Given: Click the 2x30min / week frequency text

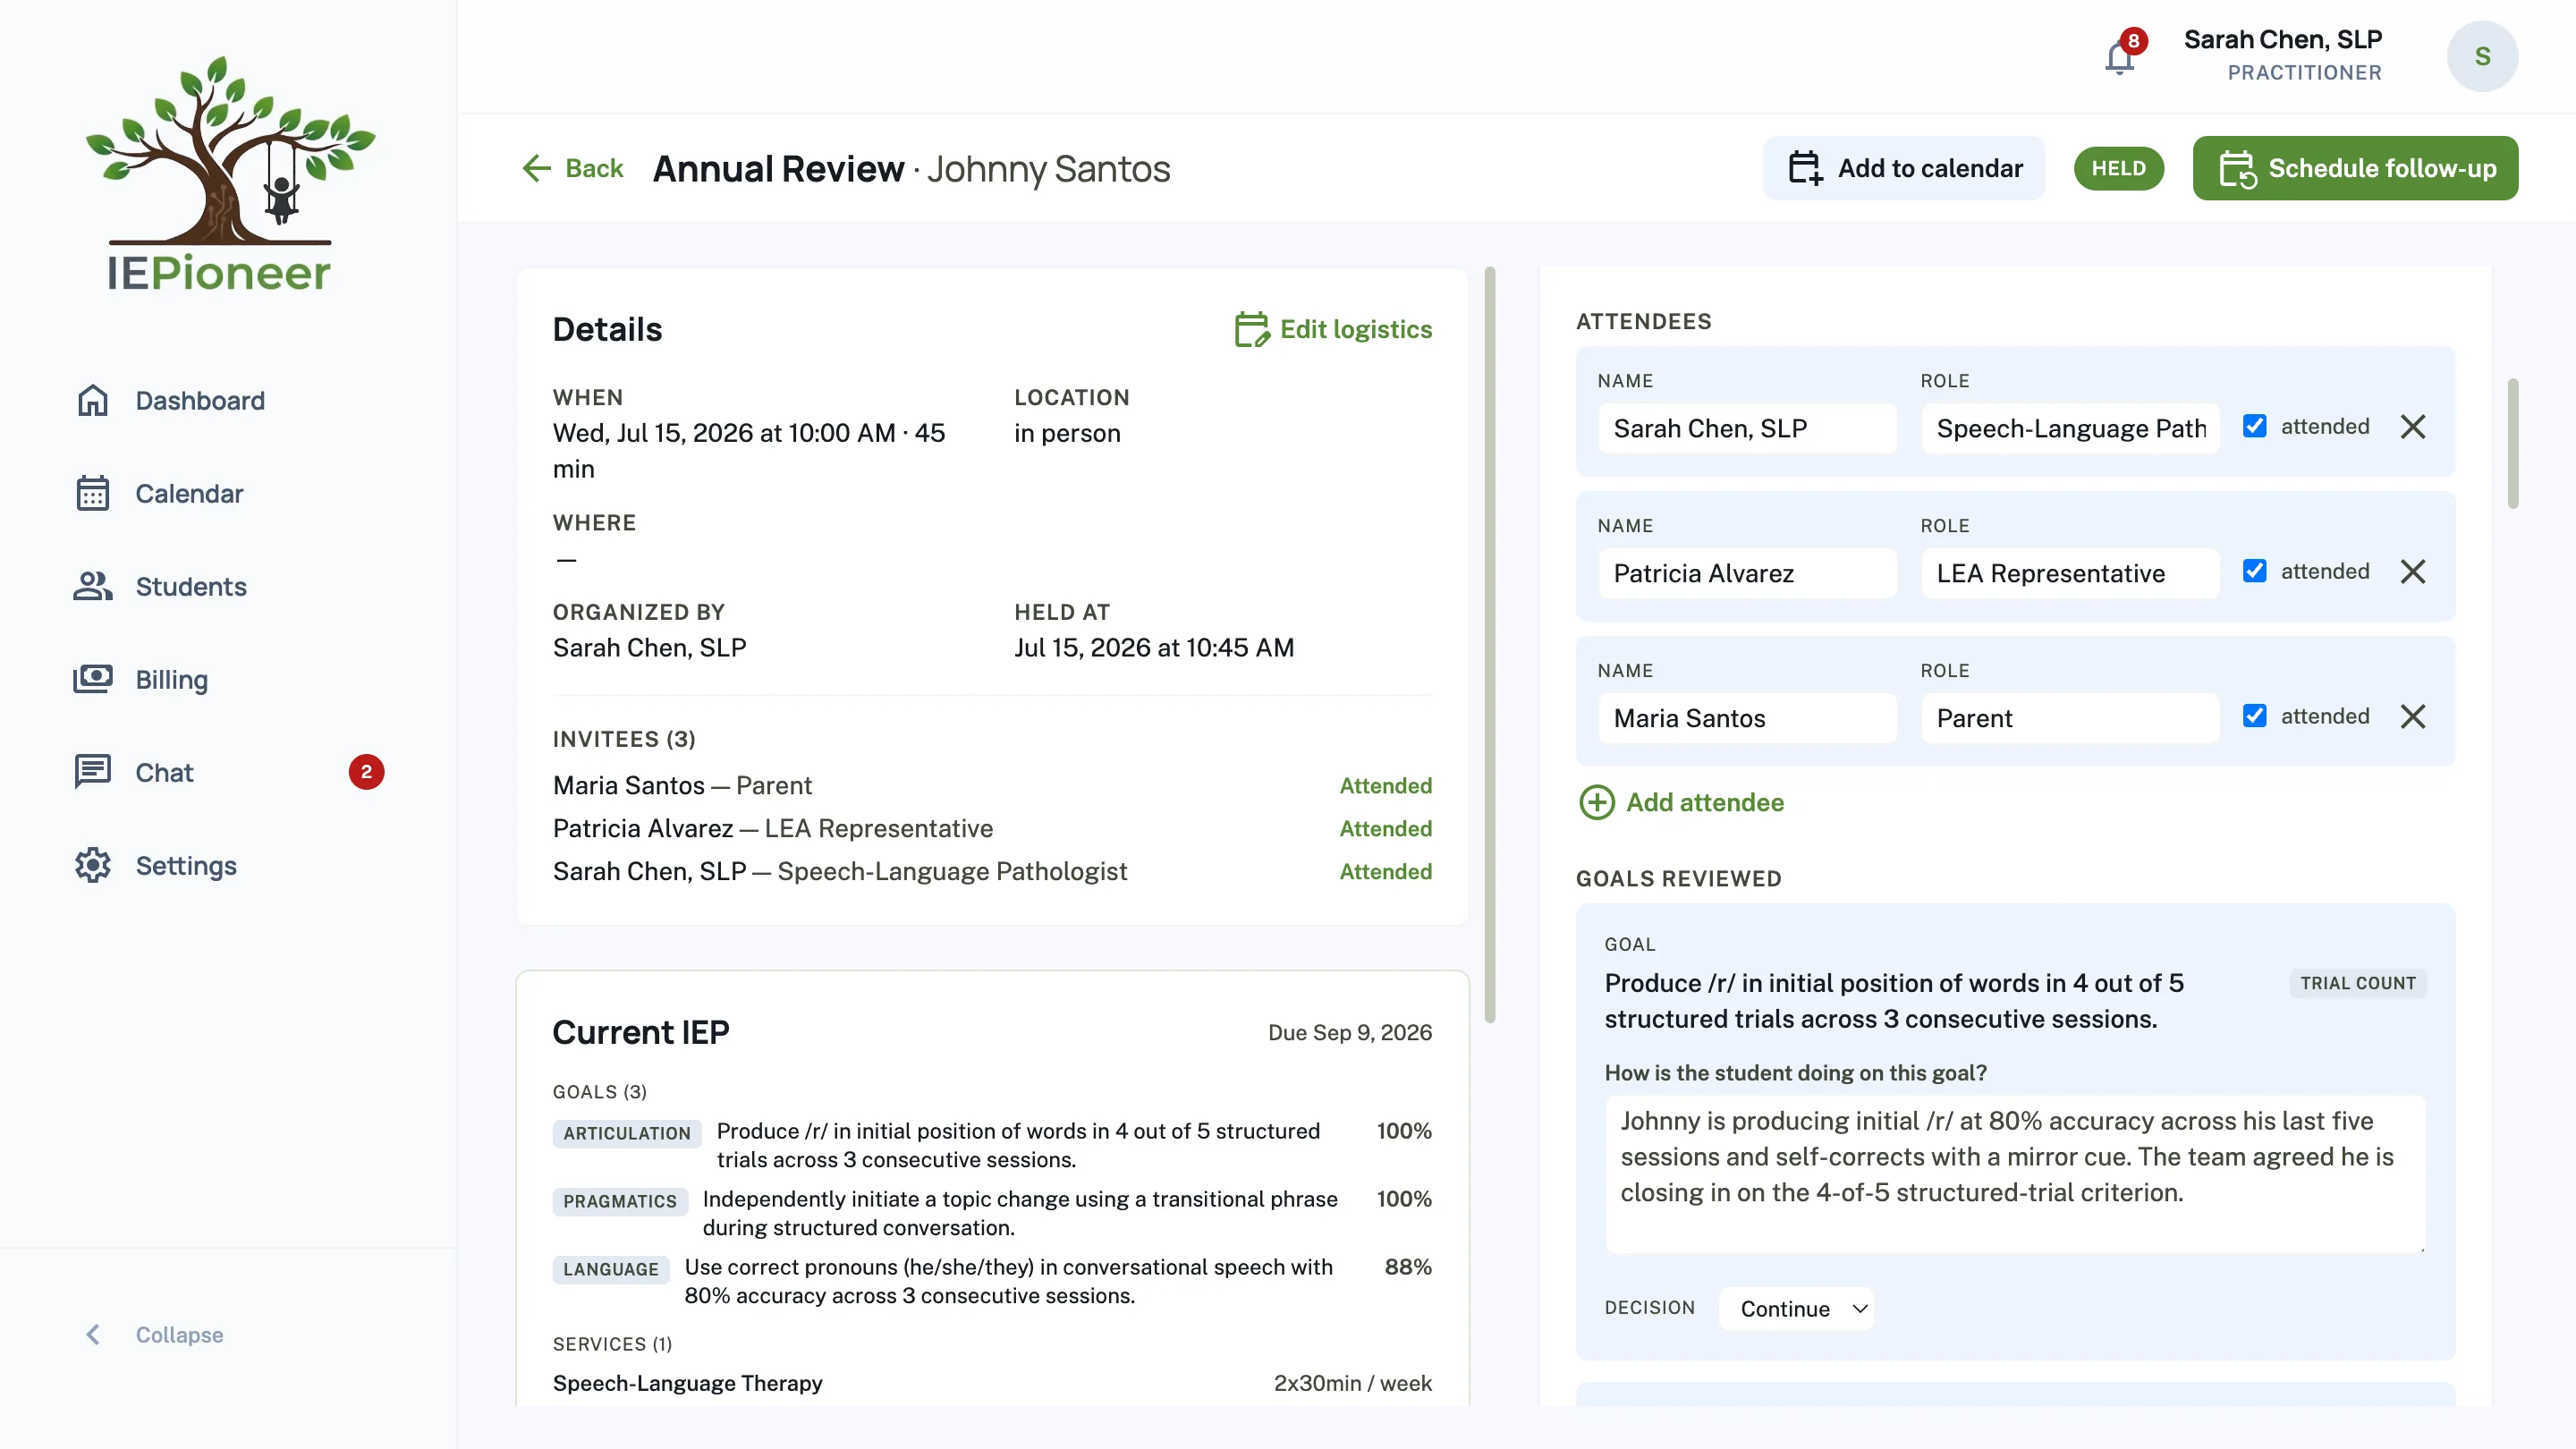Looking at the screenshot, I should click(x=1352, y=1383).
